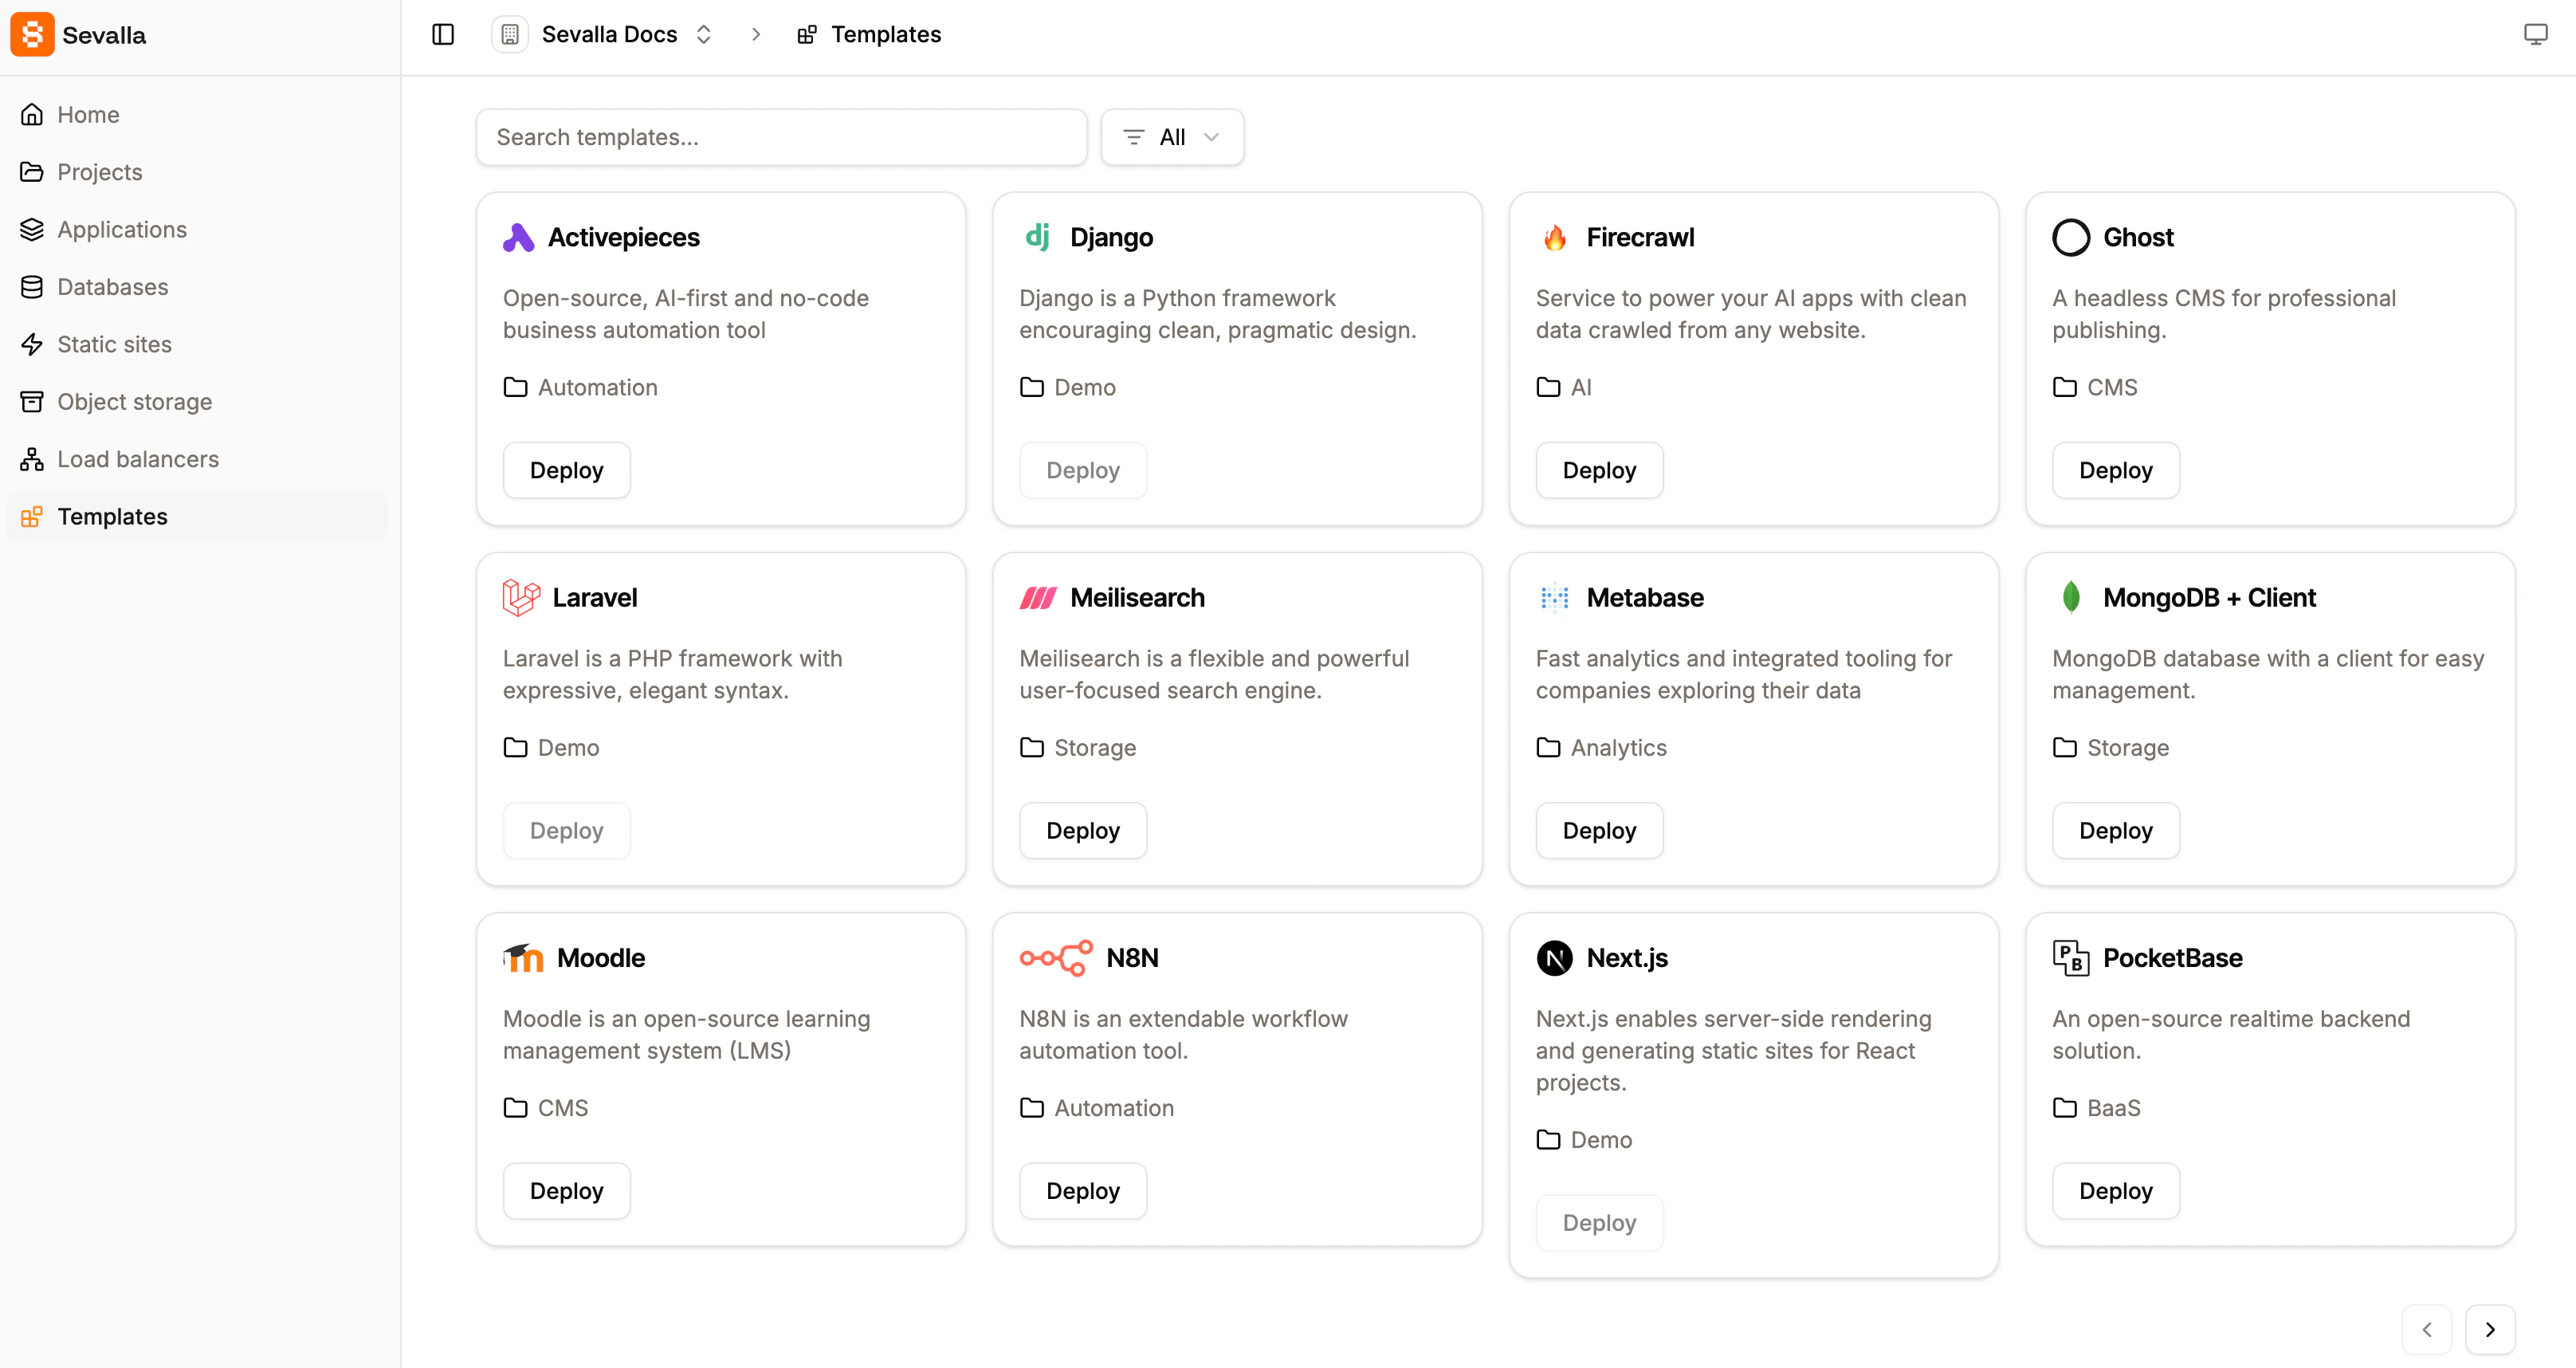Click the Activepieces template logo
The height and width of the screenshot is (1368, 2576).
(518, 238)
